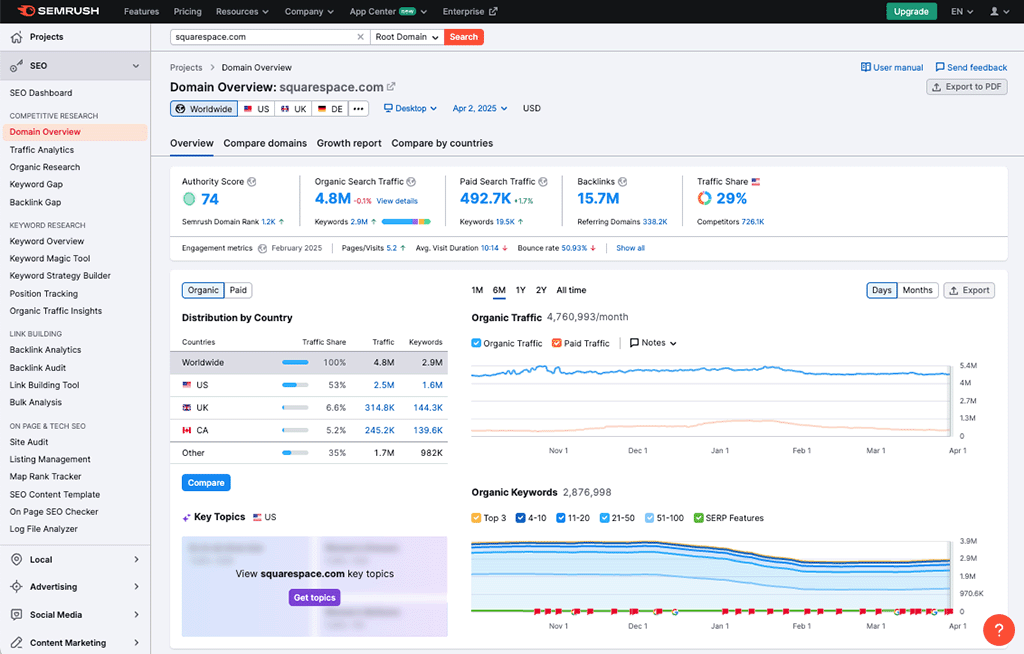Click Export to PDF button

pos(967,87)
